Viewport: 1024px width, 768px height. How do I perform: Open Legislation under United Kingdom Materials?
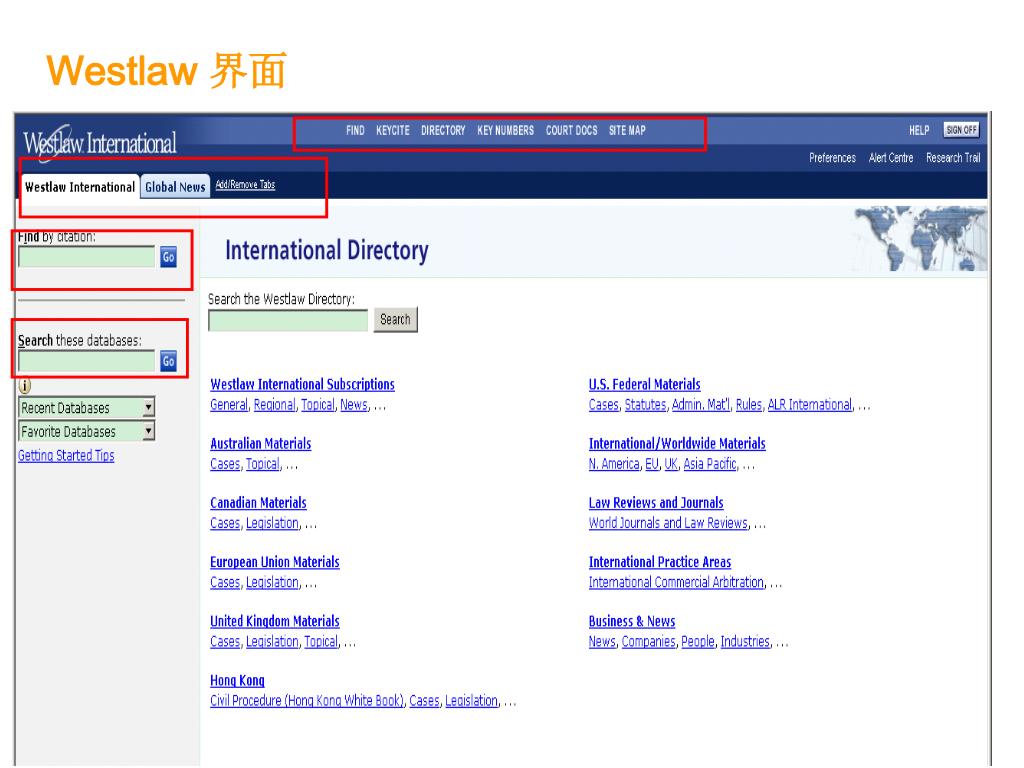(272, 642)
